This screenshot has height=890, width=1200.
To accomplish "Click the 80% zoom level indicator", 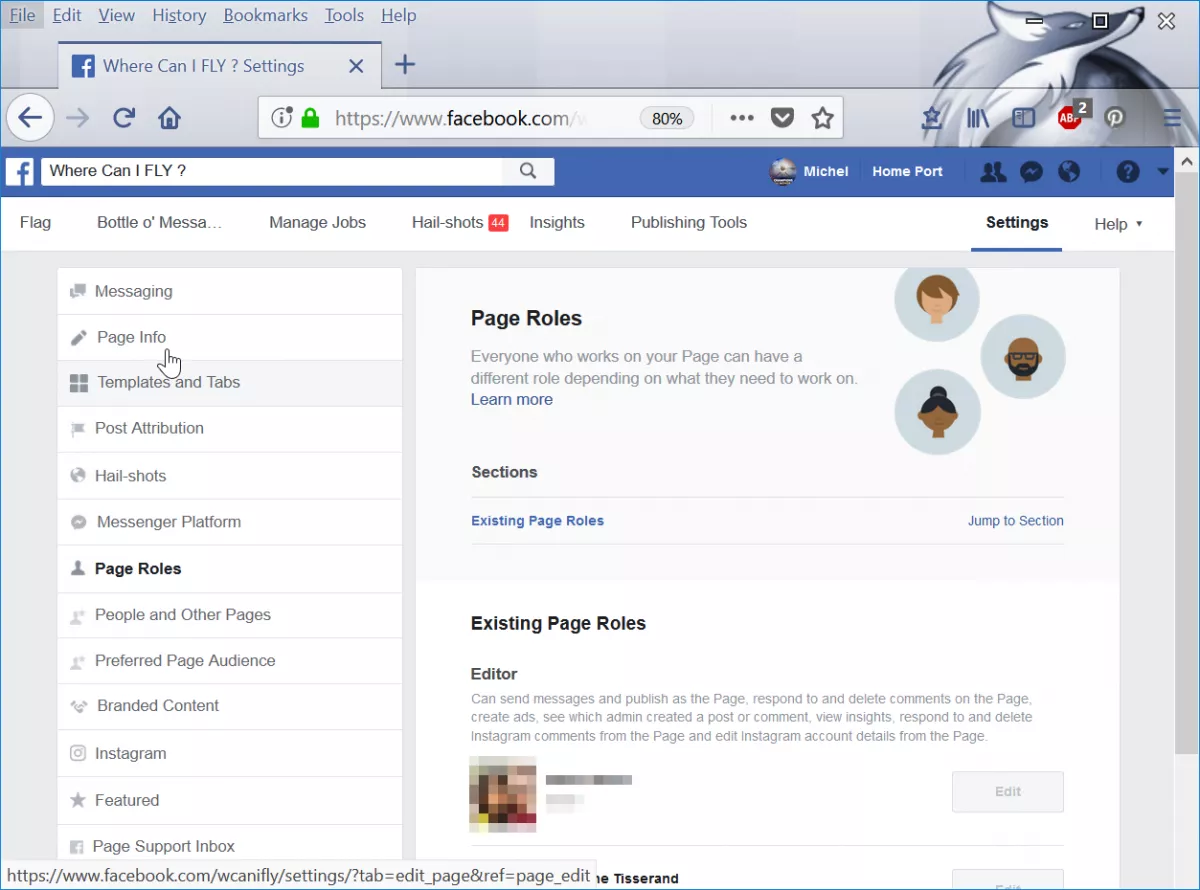I will click(x=666, y=118).
